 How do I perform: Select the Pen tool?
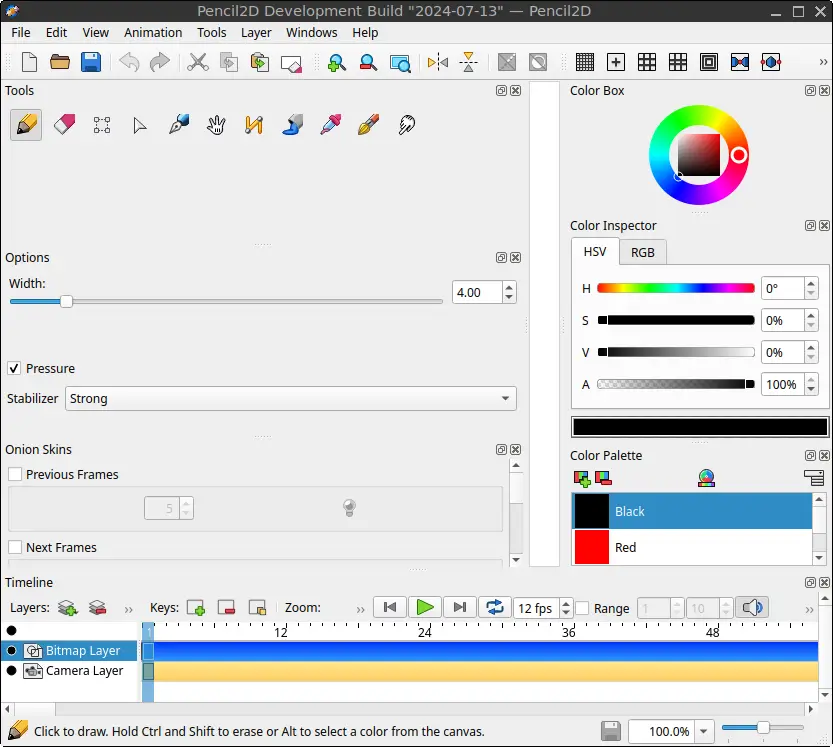point(178,125)
